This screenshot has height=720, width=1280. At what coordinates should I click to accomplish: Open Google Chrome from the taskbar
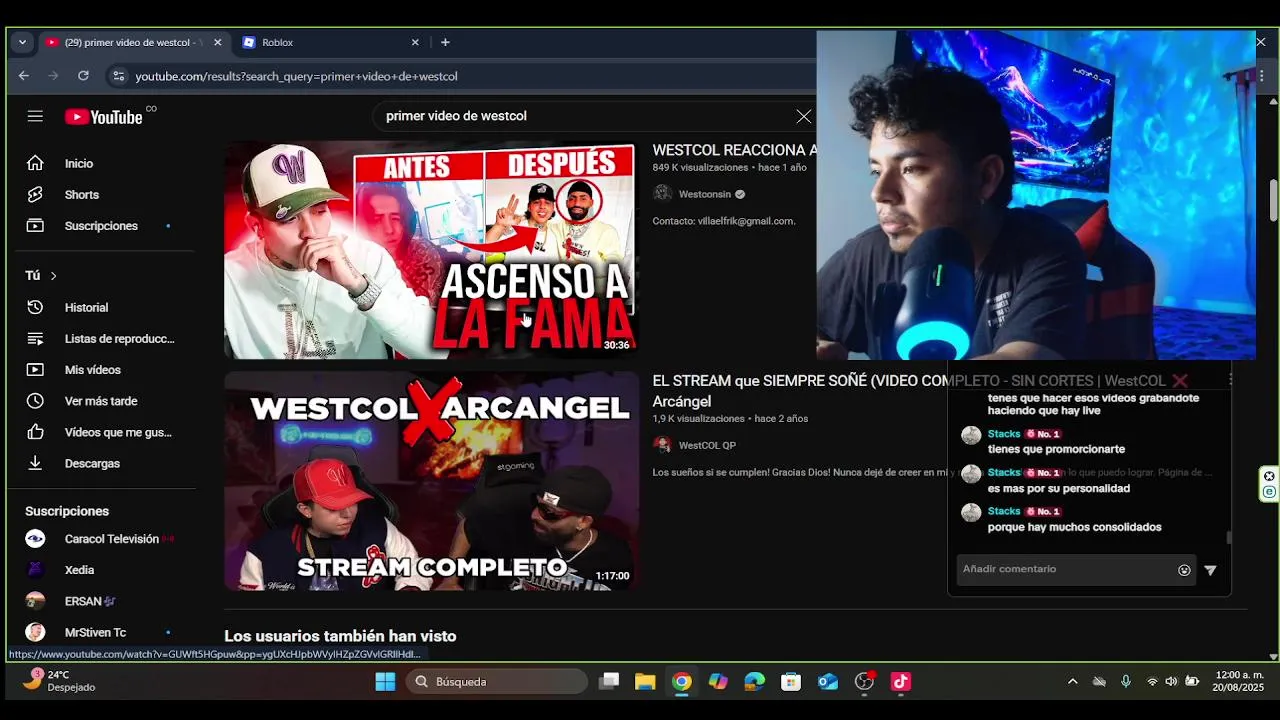pyautogui.click(x=681, y=682)
